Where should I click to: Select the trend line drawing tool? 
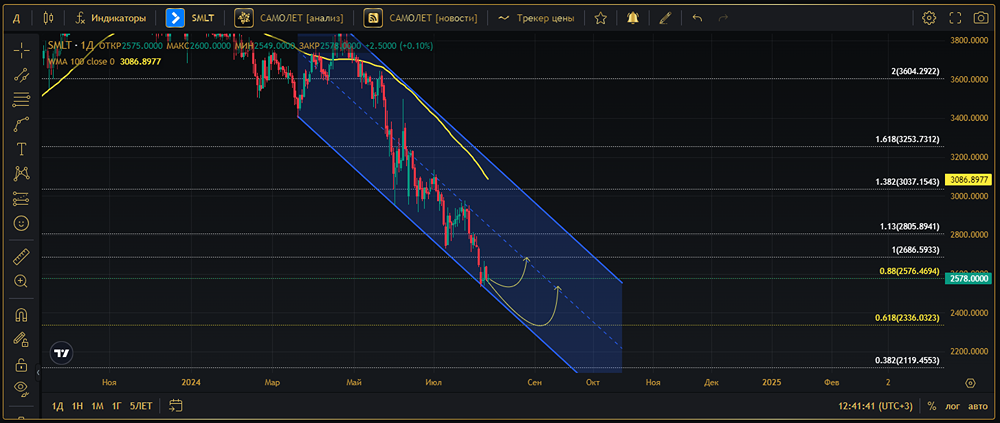pos(21,75)
